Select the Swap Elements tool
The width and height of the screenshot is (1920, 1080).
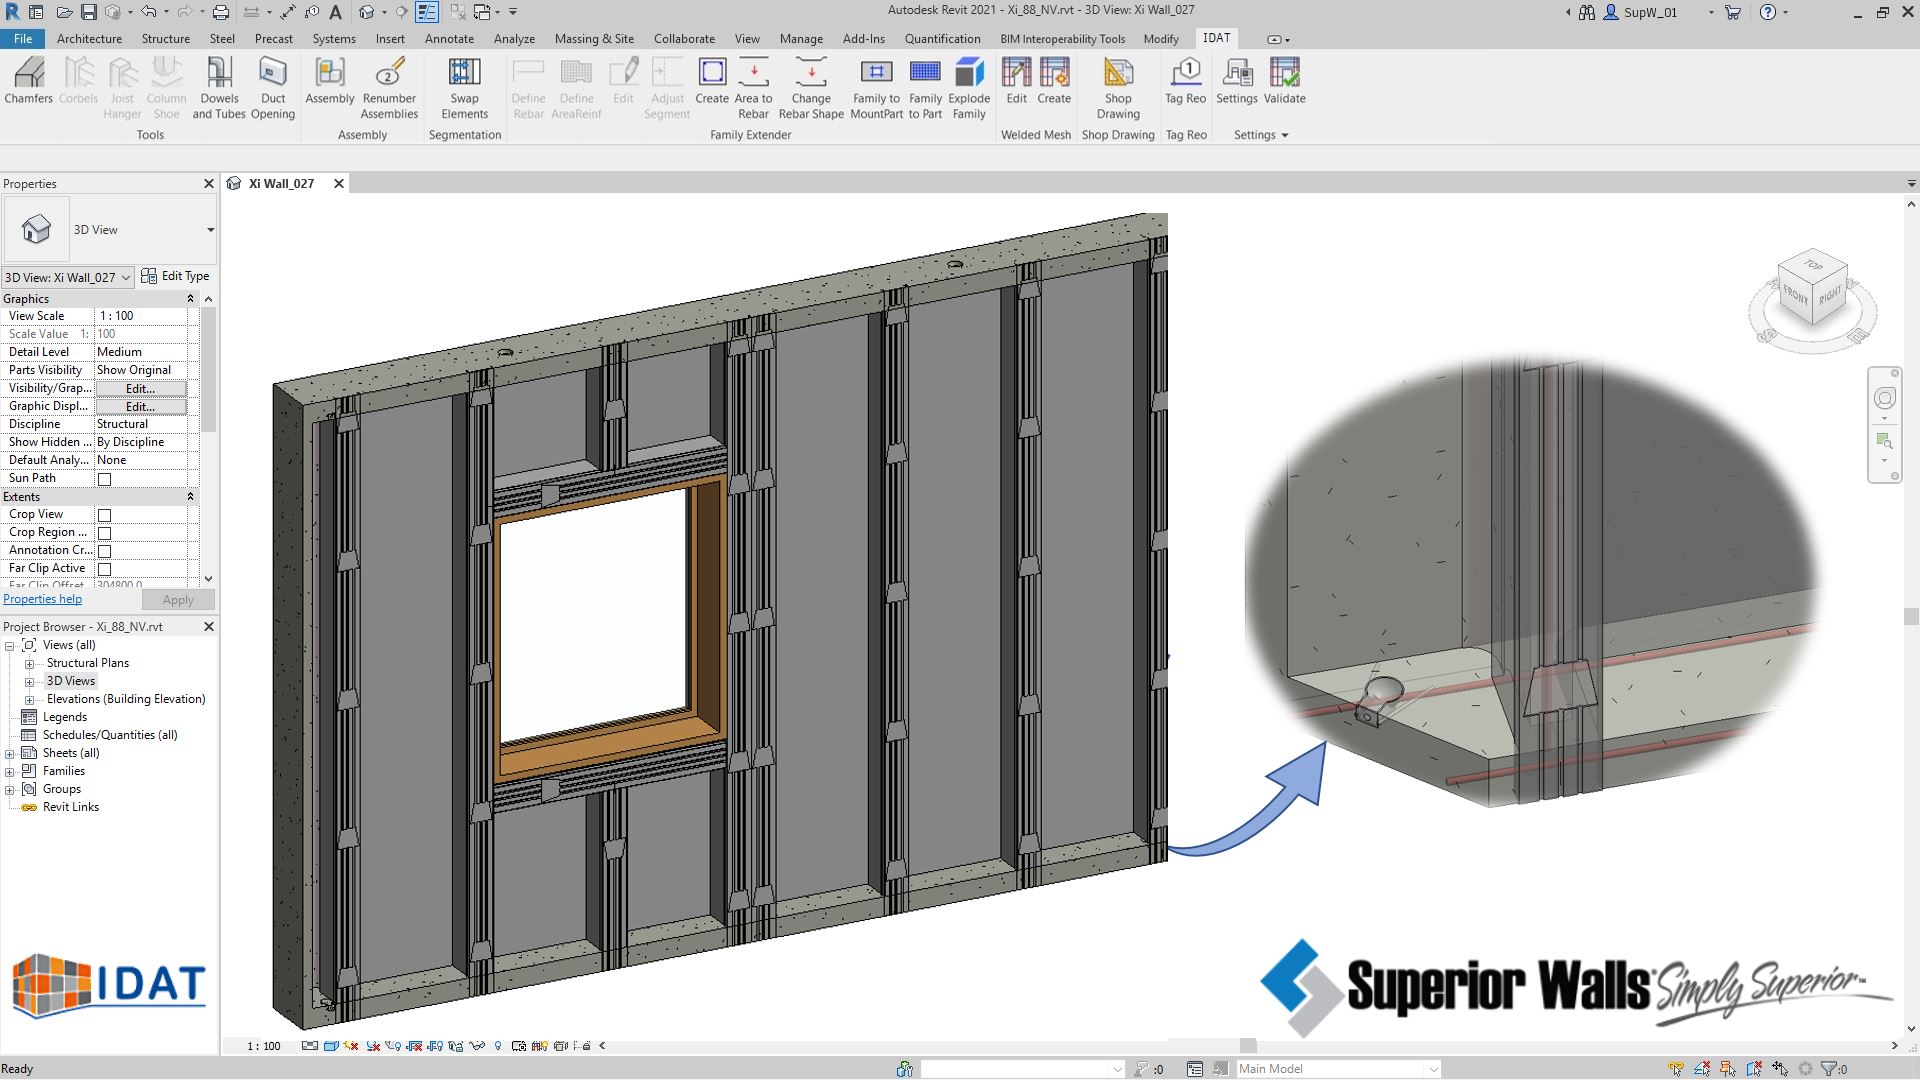point(464,85)
